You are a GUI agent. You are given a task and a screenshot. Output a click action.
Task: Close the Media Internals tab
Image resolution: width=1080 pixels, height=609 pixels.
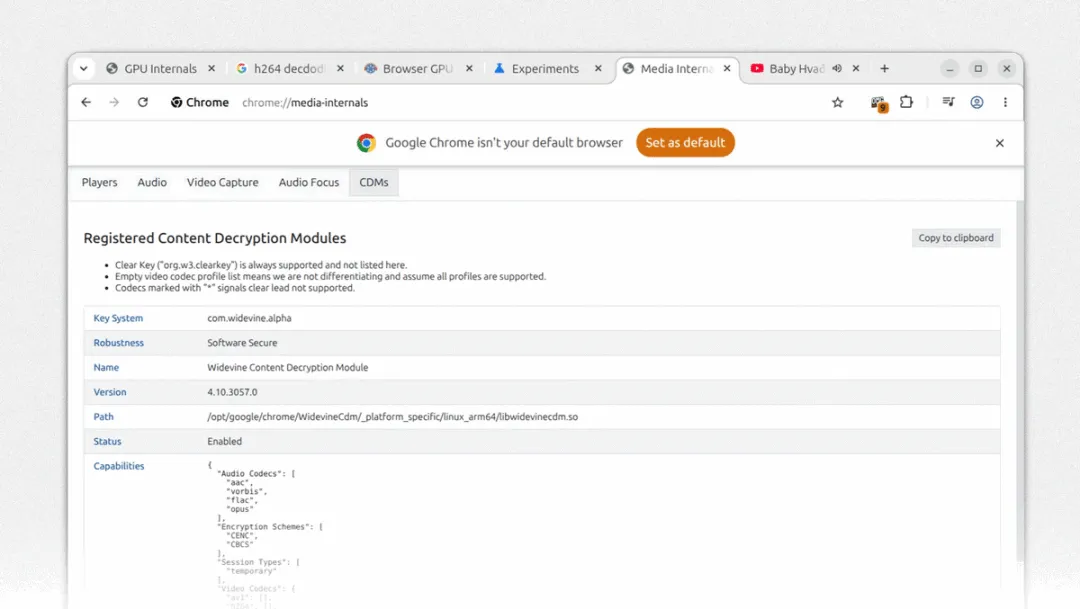727,69
